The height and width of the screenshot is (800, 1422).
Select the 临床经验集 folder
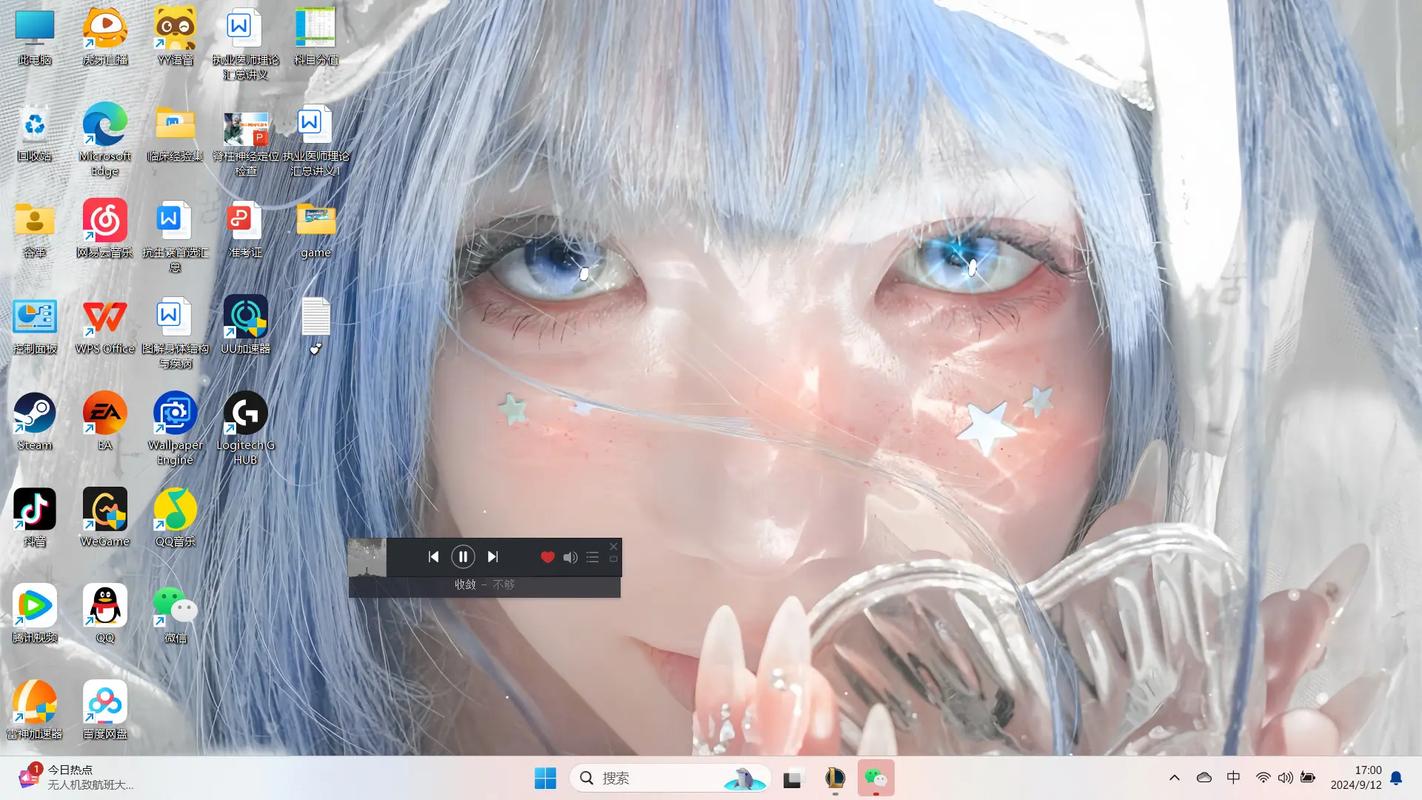tap(175, 132)
